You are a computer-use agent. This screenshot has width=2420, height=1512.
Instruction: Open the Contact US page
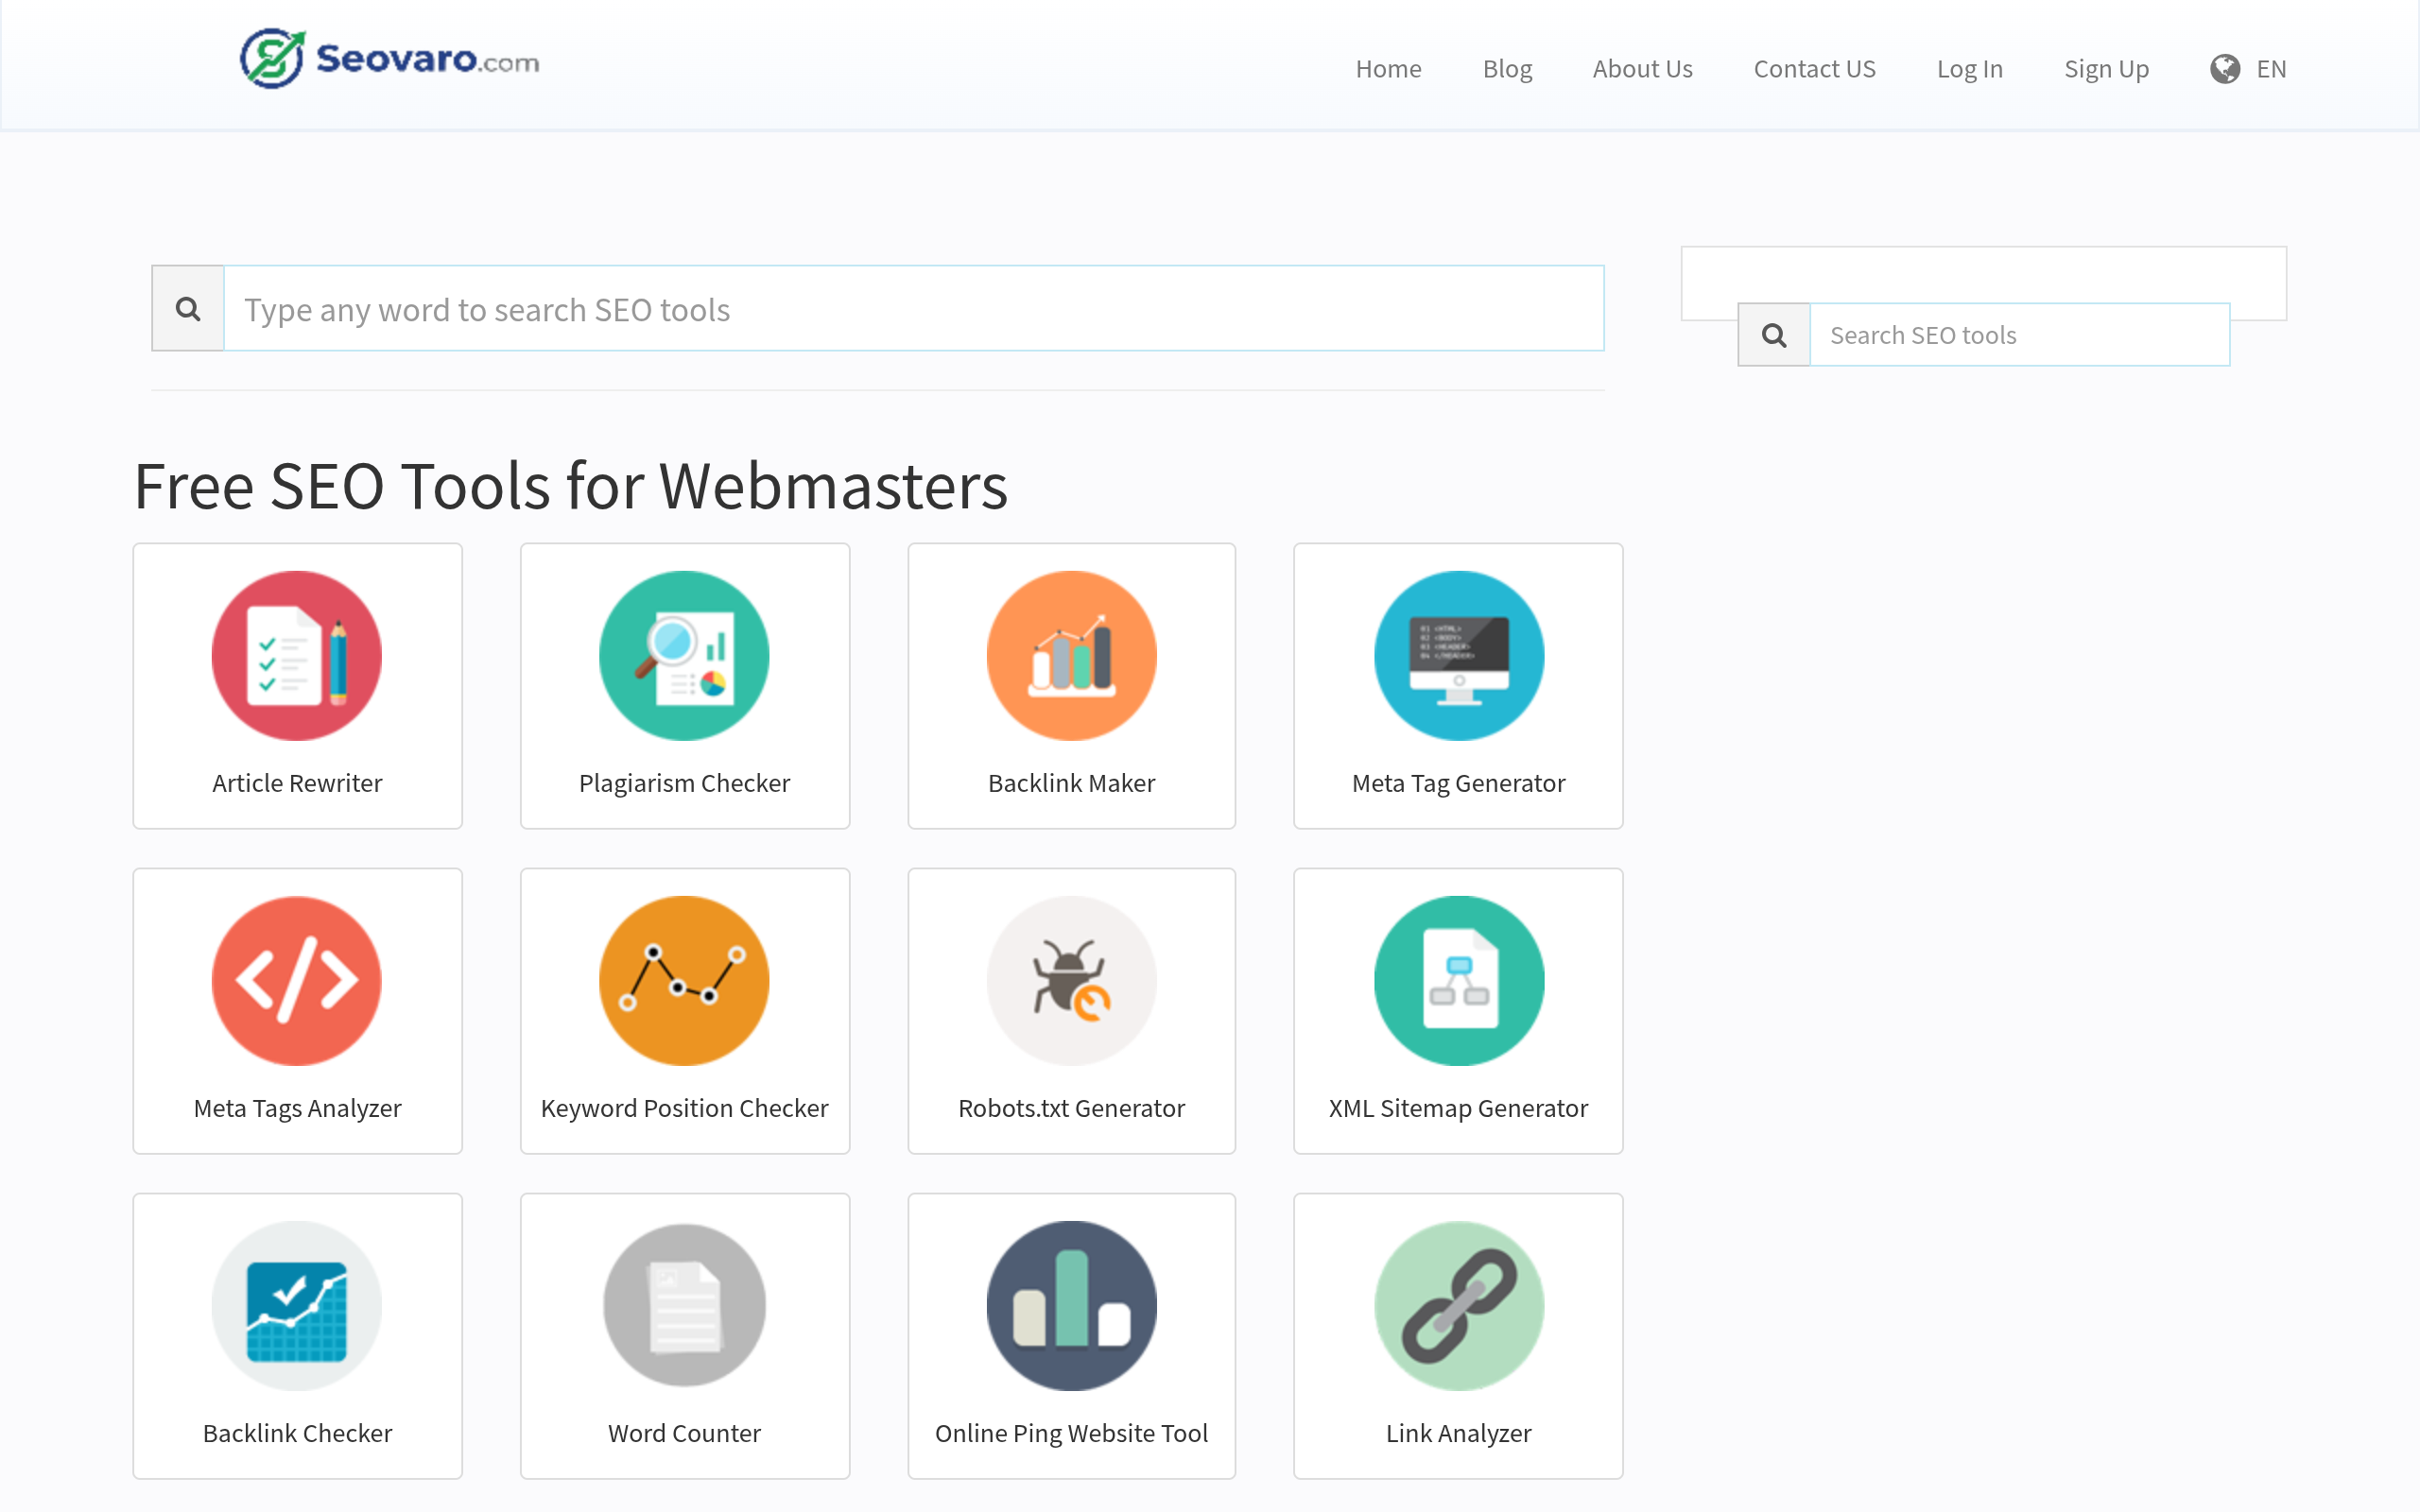[x=1814, y=69]
